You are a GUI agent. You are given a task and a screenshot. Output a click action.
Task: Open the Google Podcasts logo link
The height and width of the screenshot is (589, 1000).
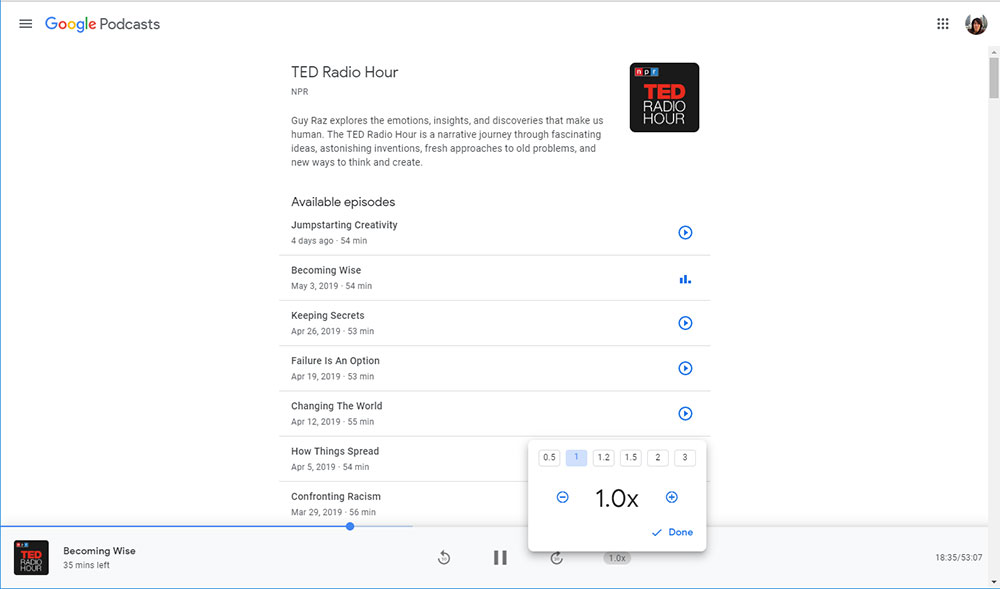[102, 24]
